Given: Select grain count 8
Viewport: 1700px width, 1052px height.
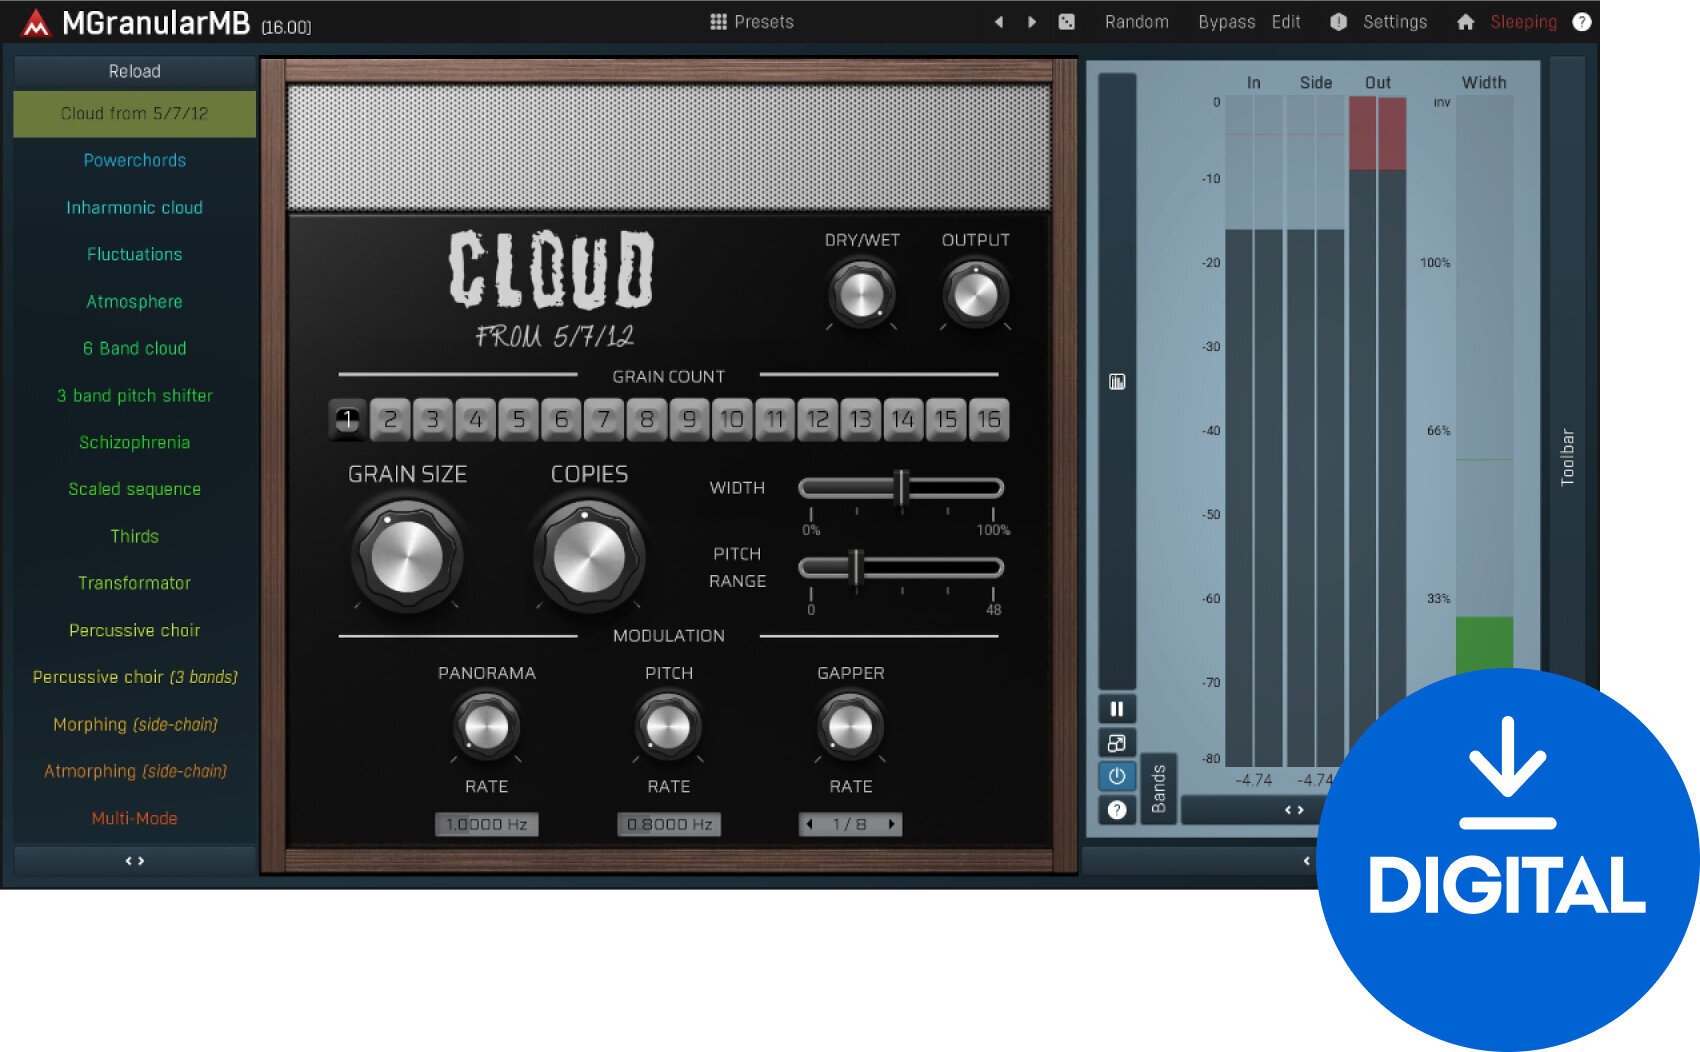Looking at the screenshot, I should [647, 420].
